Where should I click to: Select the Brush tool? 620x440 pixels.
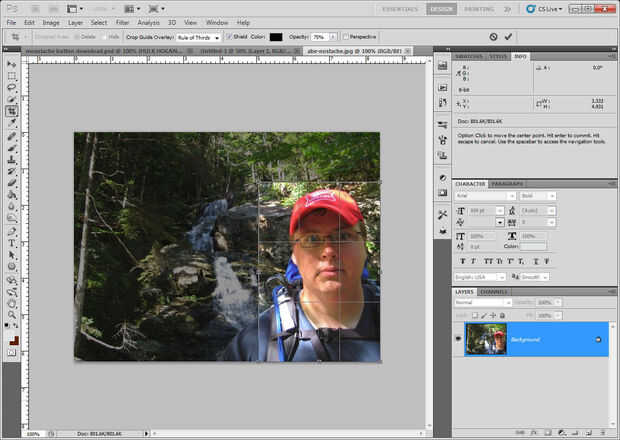pos(11,148)
